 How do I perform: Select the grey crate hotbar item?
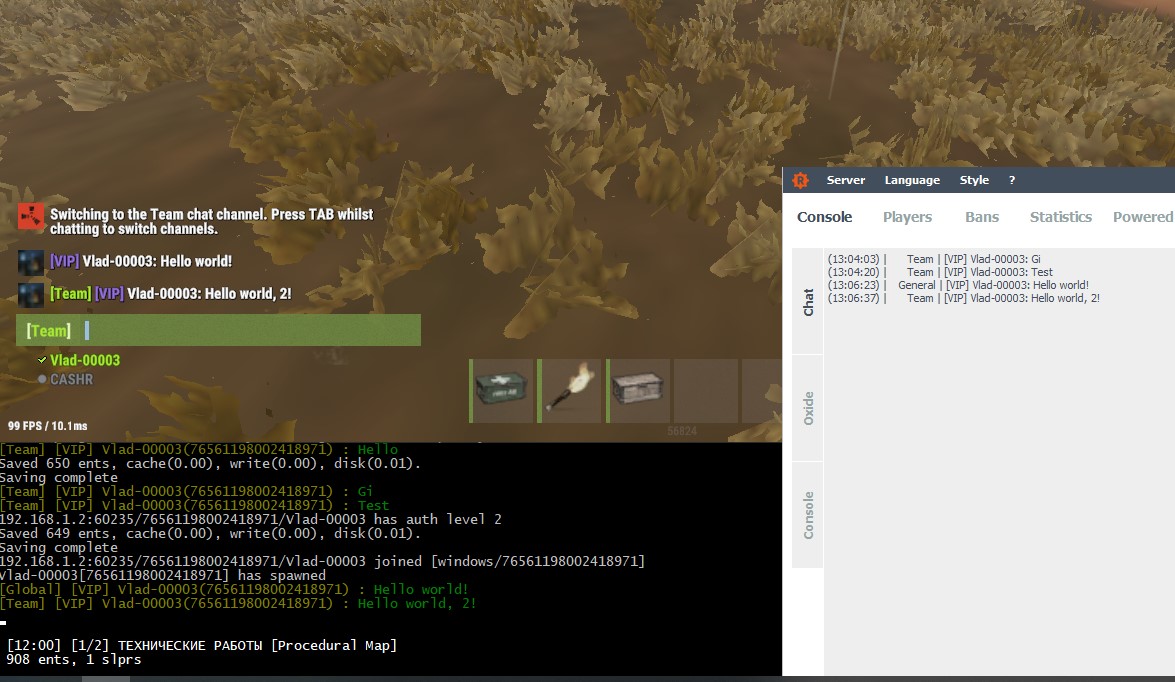click(638, 391)
